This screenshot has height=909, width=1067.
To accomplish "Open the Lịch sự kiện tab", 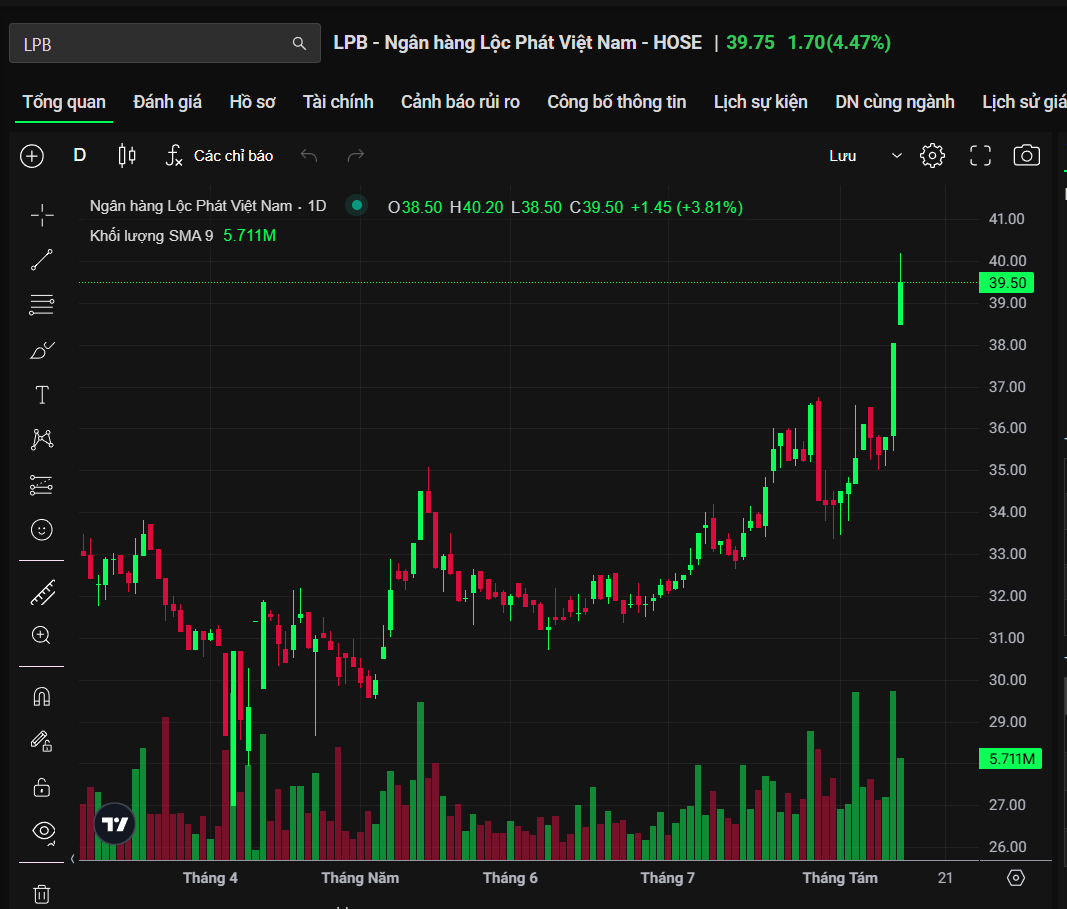I will point(761,102).
